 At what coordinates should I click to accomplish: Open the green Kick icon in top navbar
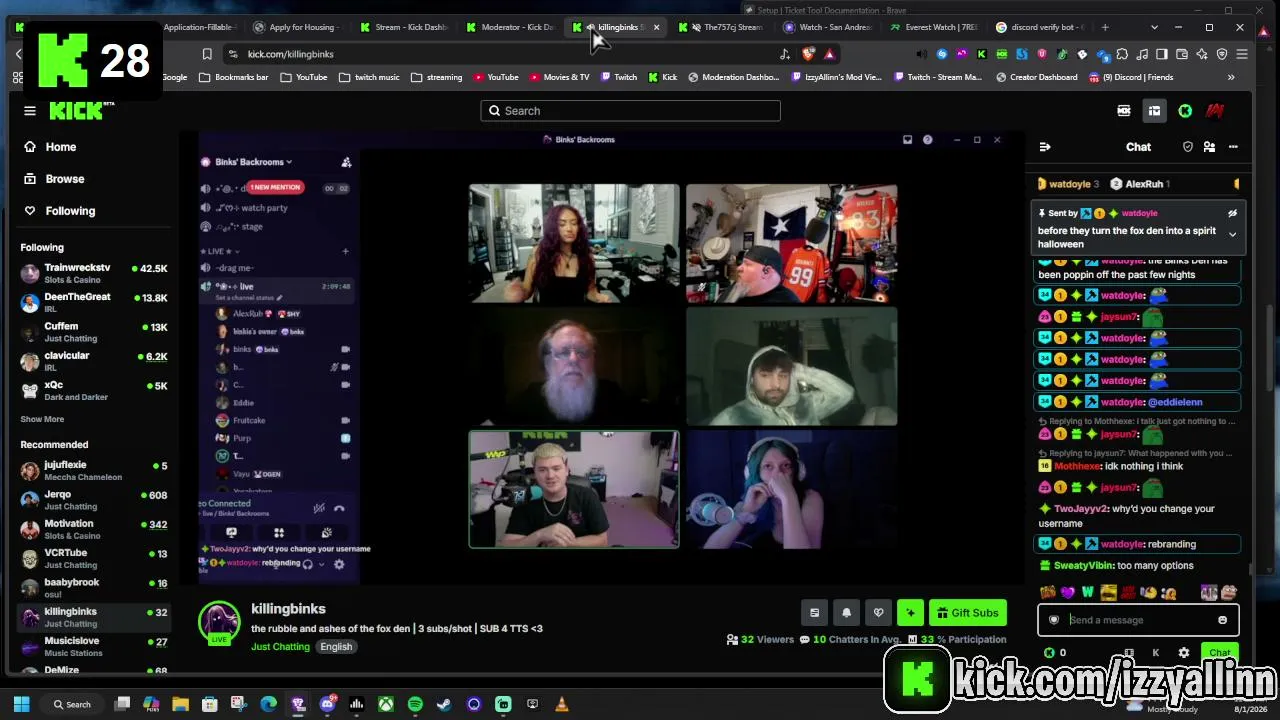point(1185,111)
